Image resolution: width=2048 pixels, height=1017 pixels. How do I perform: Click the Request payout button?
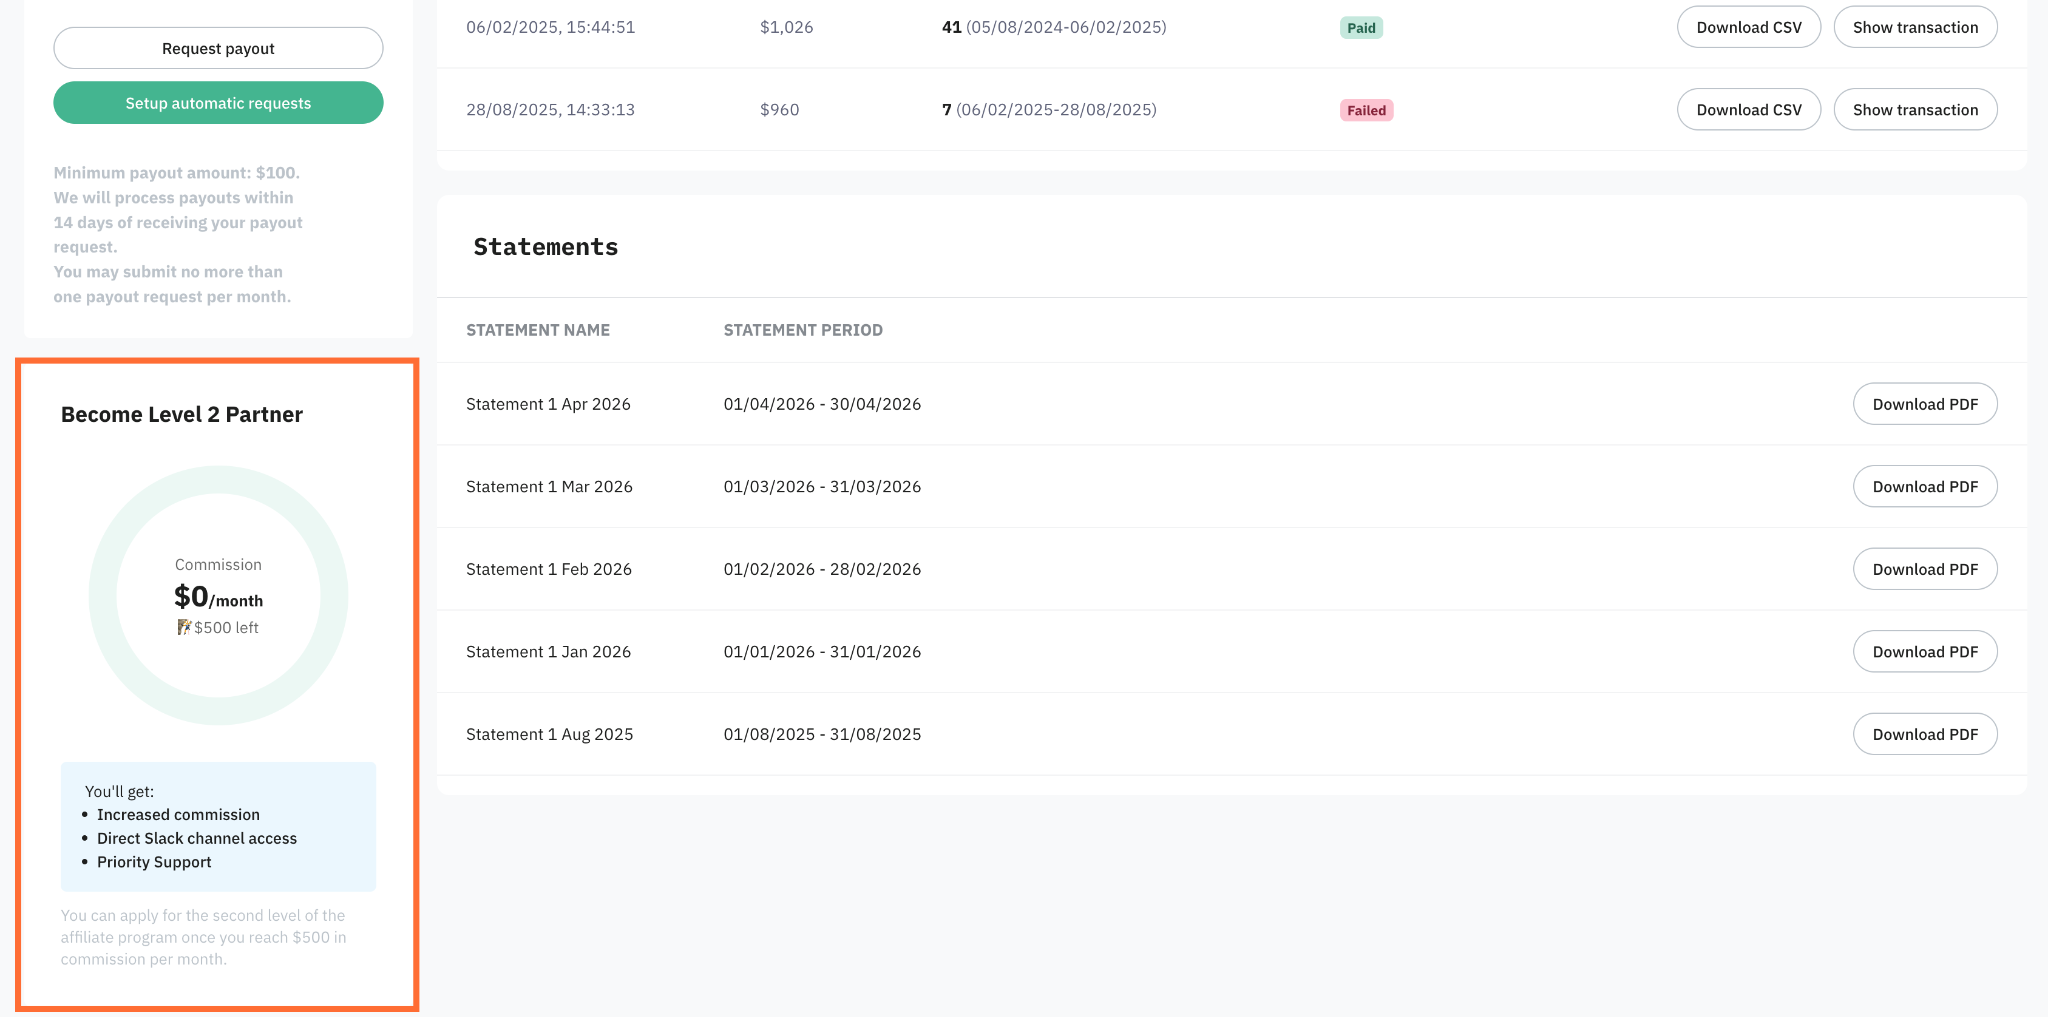218,48
